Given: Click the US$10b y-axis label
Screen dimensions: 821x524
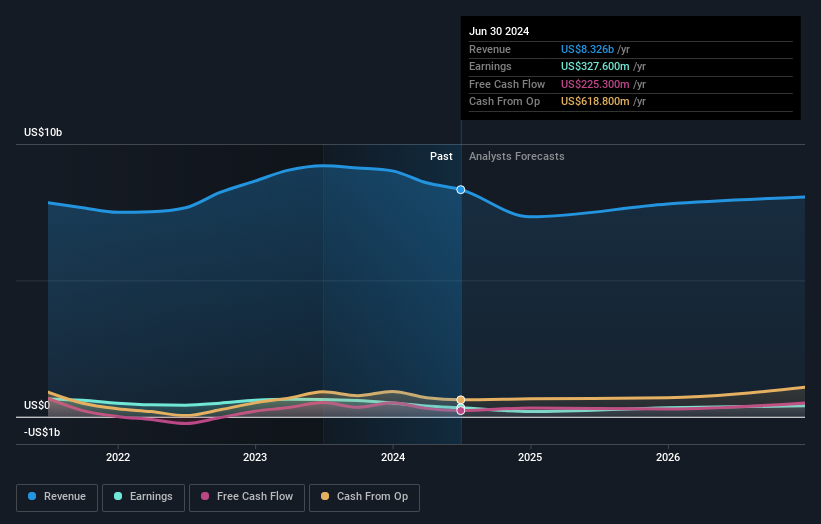Looking at the screenshot, I should pyautogui.click(x=43, y=132).
